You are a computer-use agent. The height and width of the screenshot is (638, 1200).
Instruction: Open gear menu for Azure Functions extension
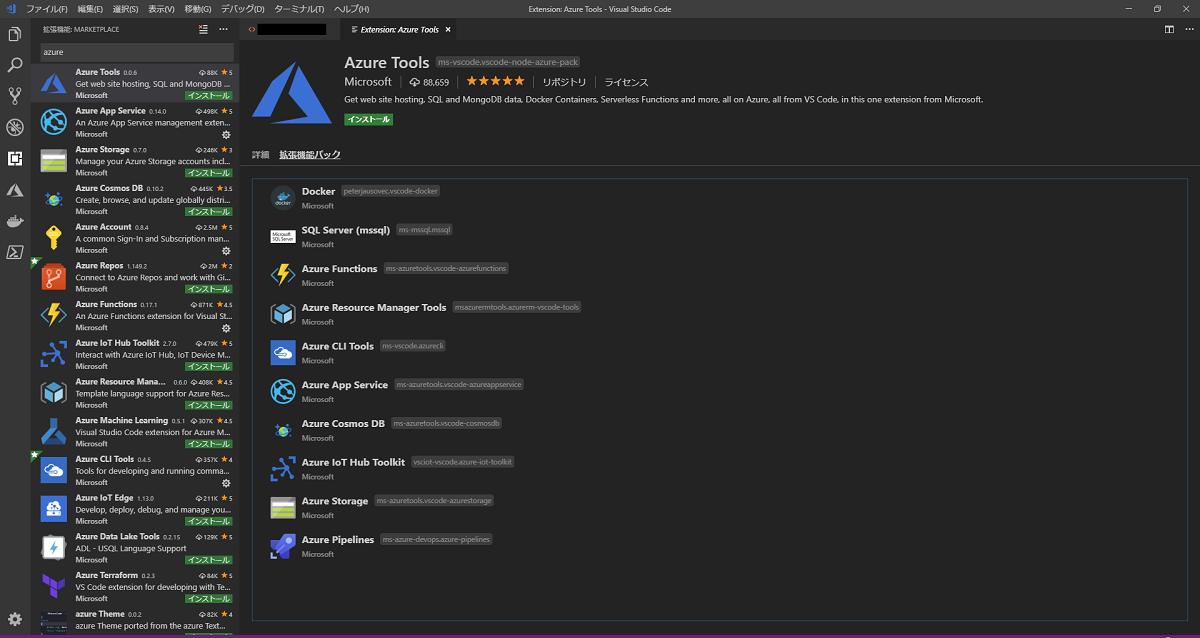click(226, 328)
